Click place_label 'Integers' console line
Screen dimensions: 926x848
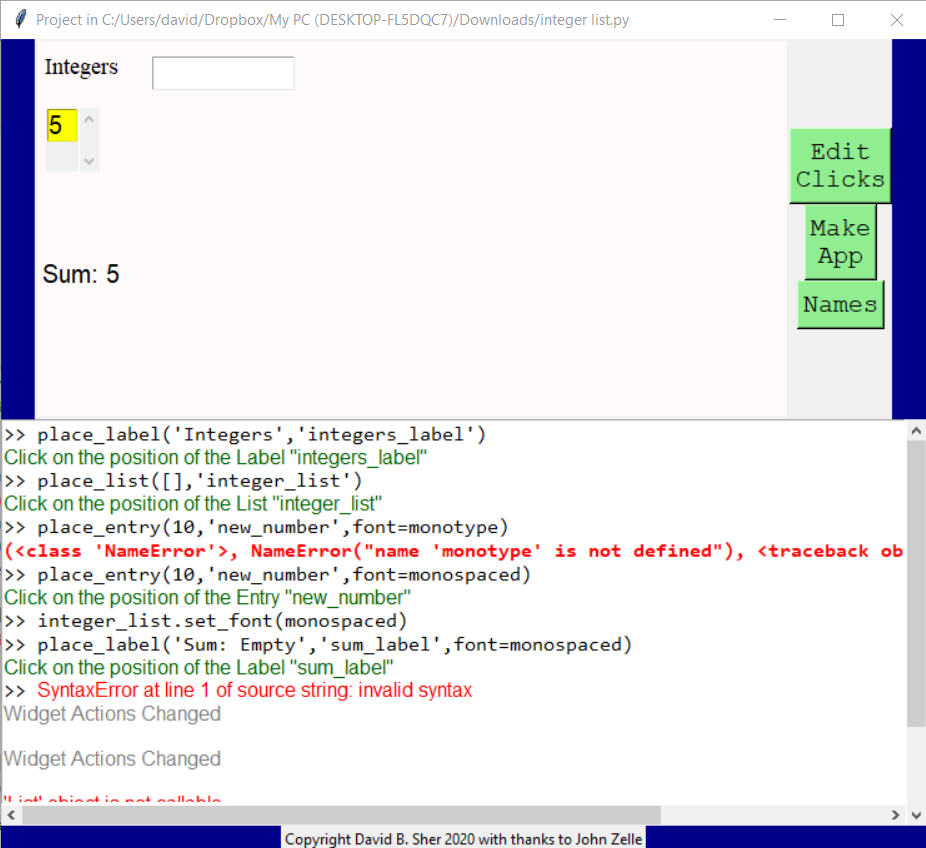pos(245,435)
